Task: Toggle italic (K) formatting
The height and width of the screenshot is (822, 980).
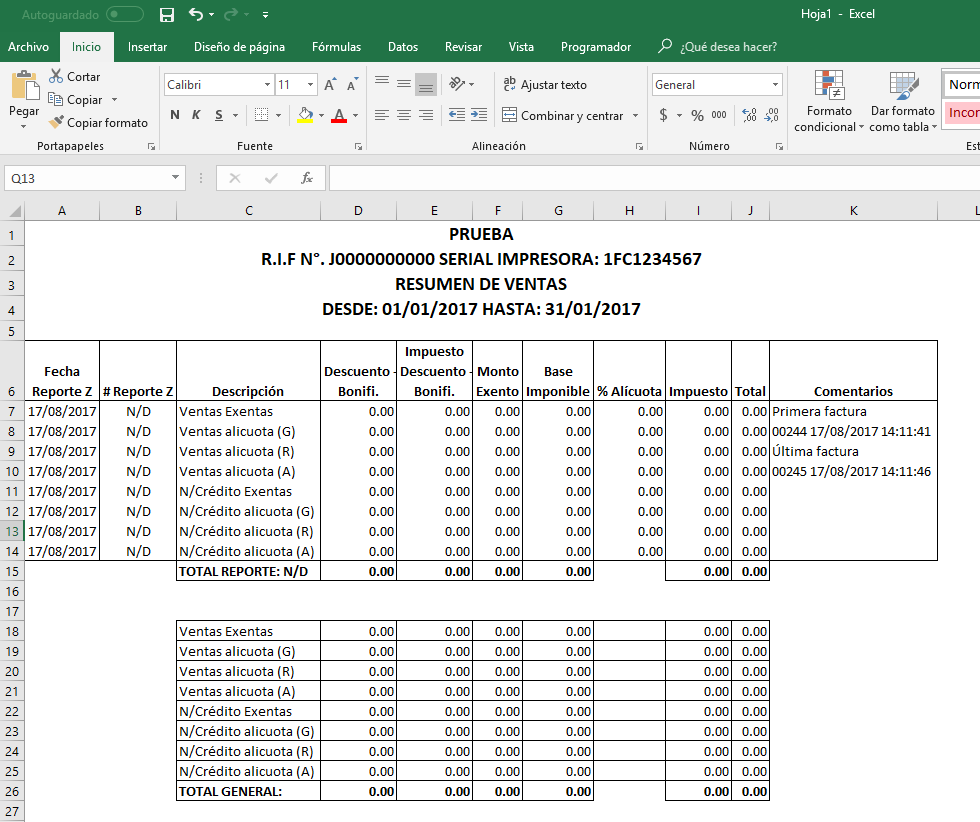Action: click(197, 115)
